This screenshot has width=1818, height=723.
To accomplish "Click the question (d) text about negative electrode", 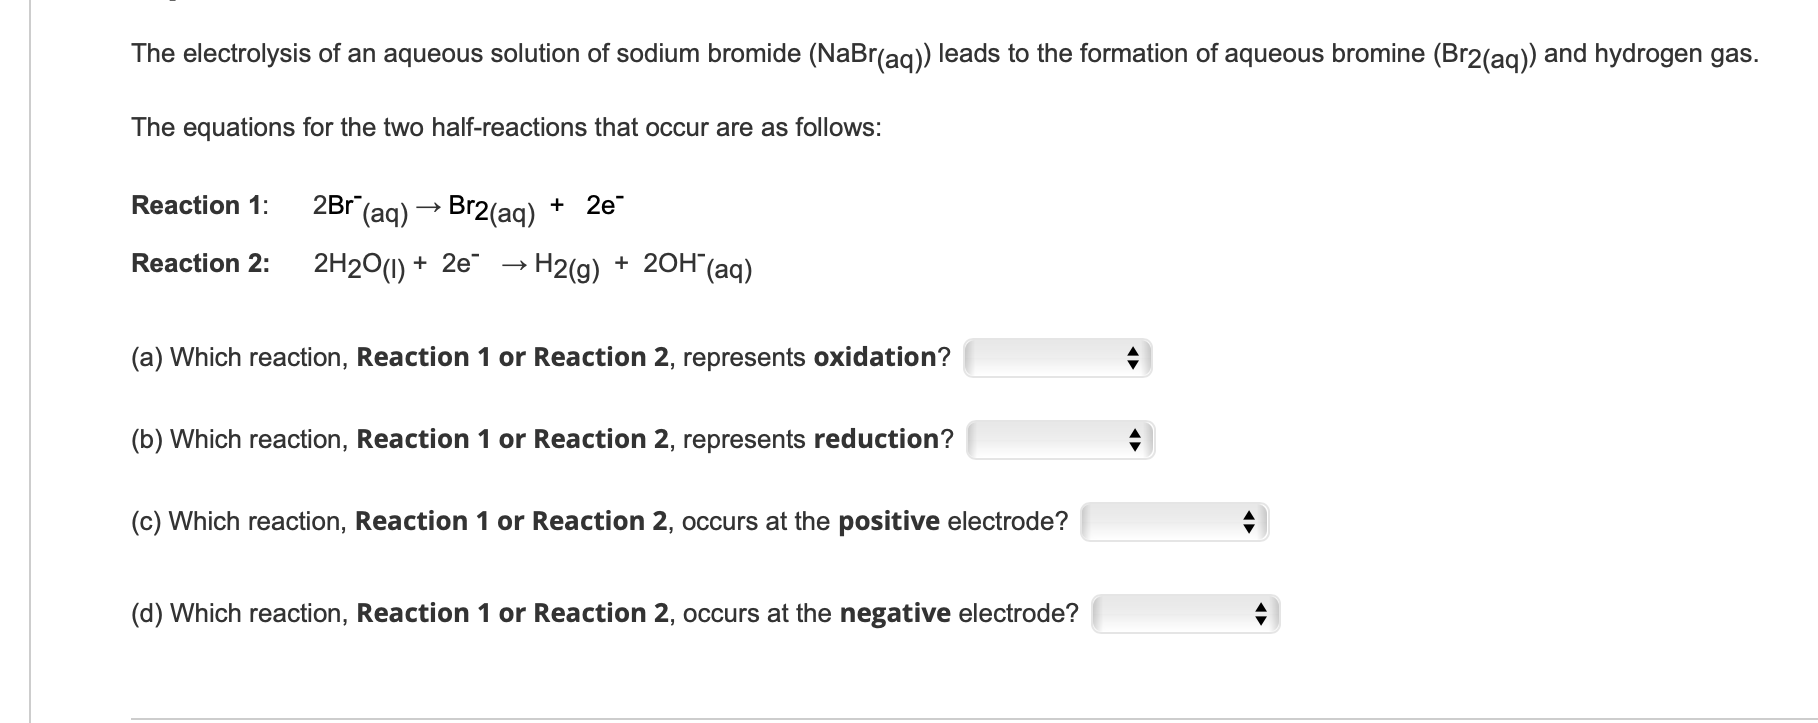I will (x=605, y=613).
